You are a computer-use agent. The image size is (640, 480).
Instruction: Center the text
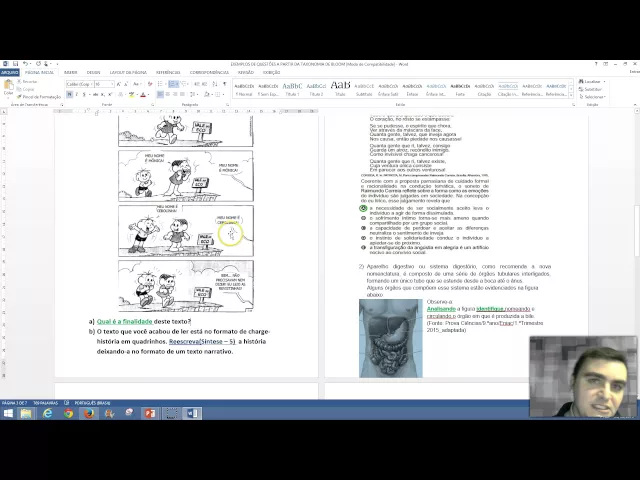click(x=168, y=94)
